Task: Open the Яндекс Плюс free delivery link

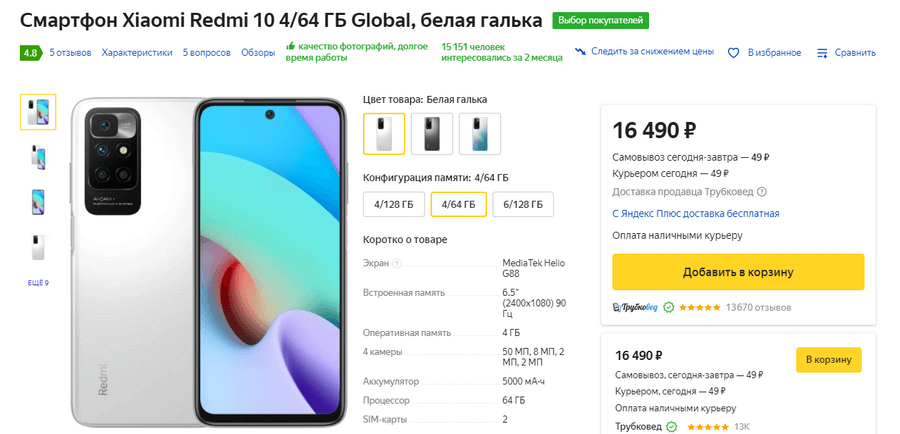Action: tap(695, 213)
